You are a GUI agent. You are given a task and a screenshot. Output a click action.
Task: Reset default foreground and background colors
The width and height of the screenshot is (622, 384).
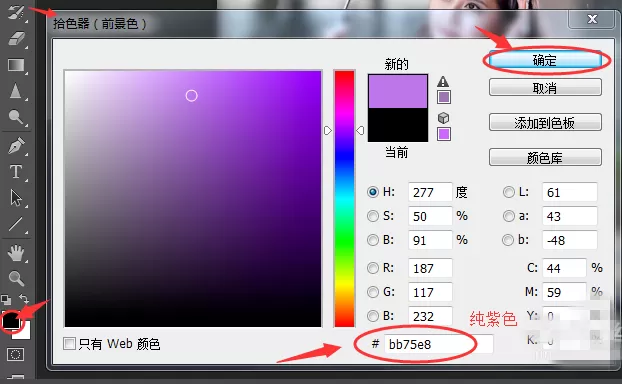(x=6, y=300)
